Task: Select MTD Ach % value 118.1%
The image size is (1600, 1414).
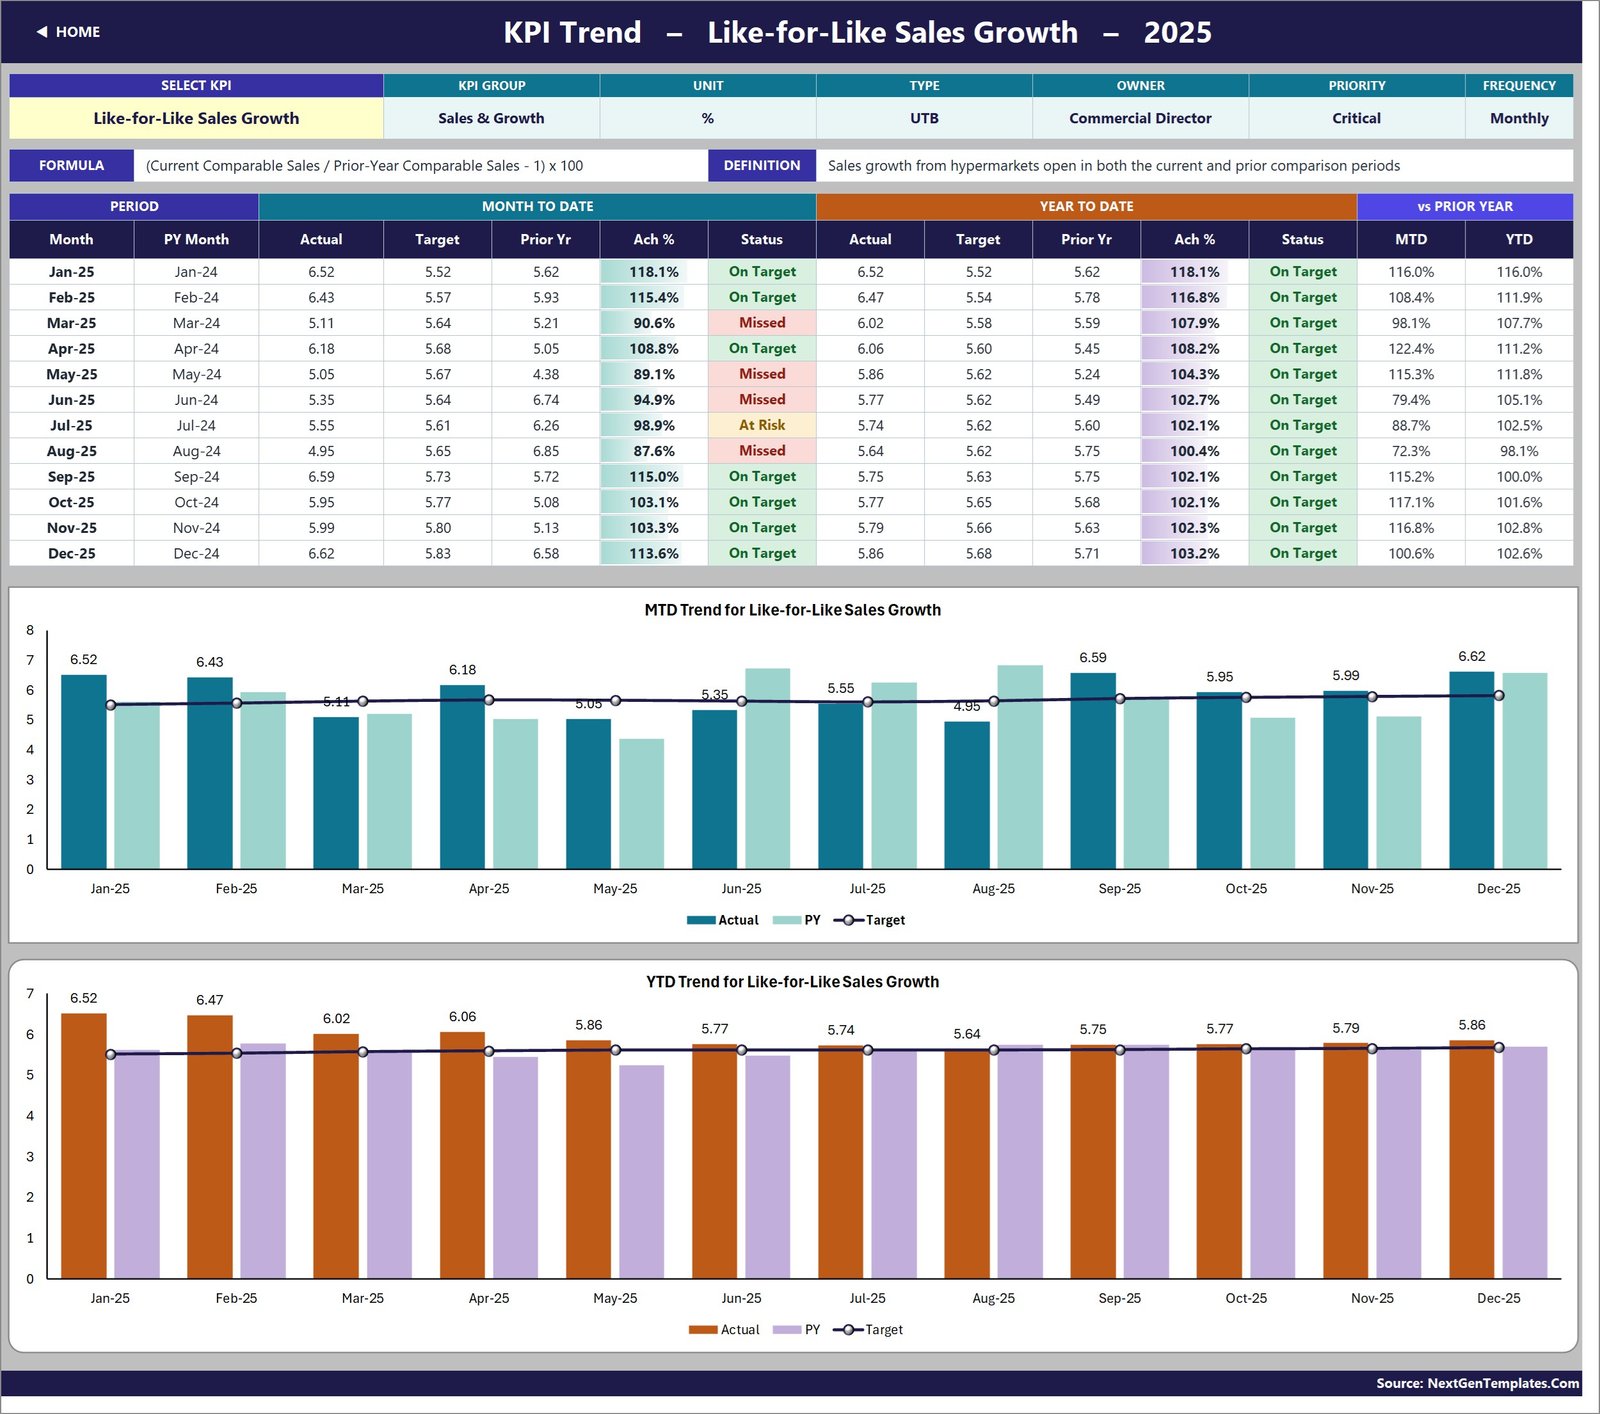Action: (x=654, y=272)
